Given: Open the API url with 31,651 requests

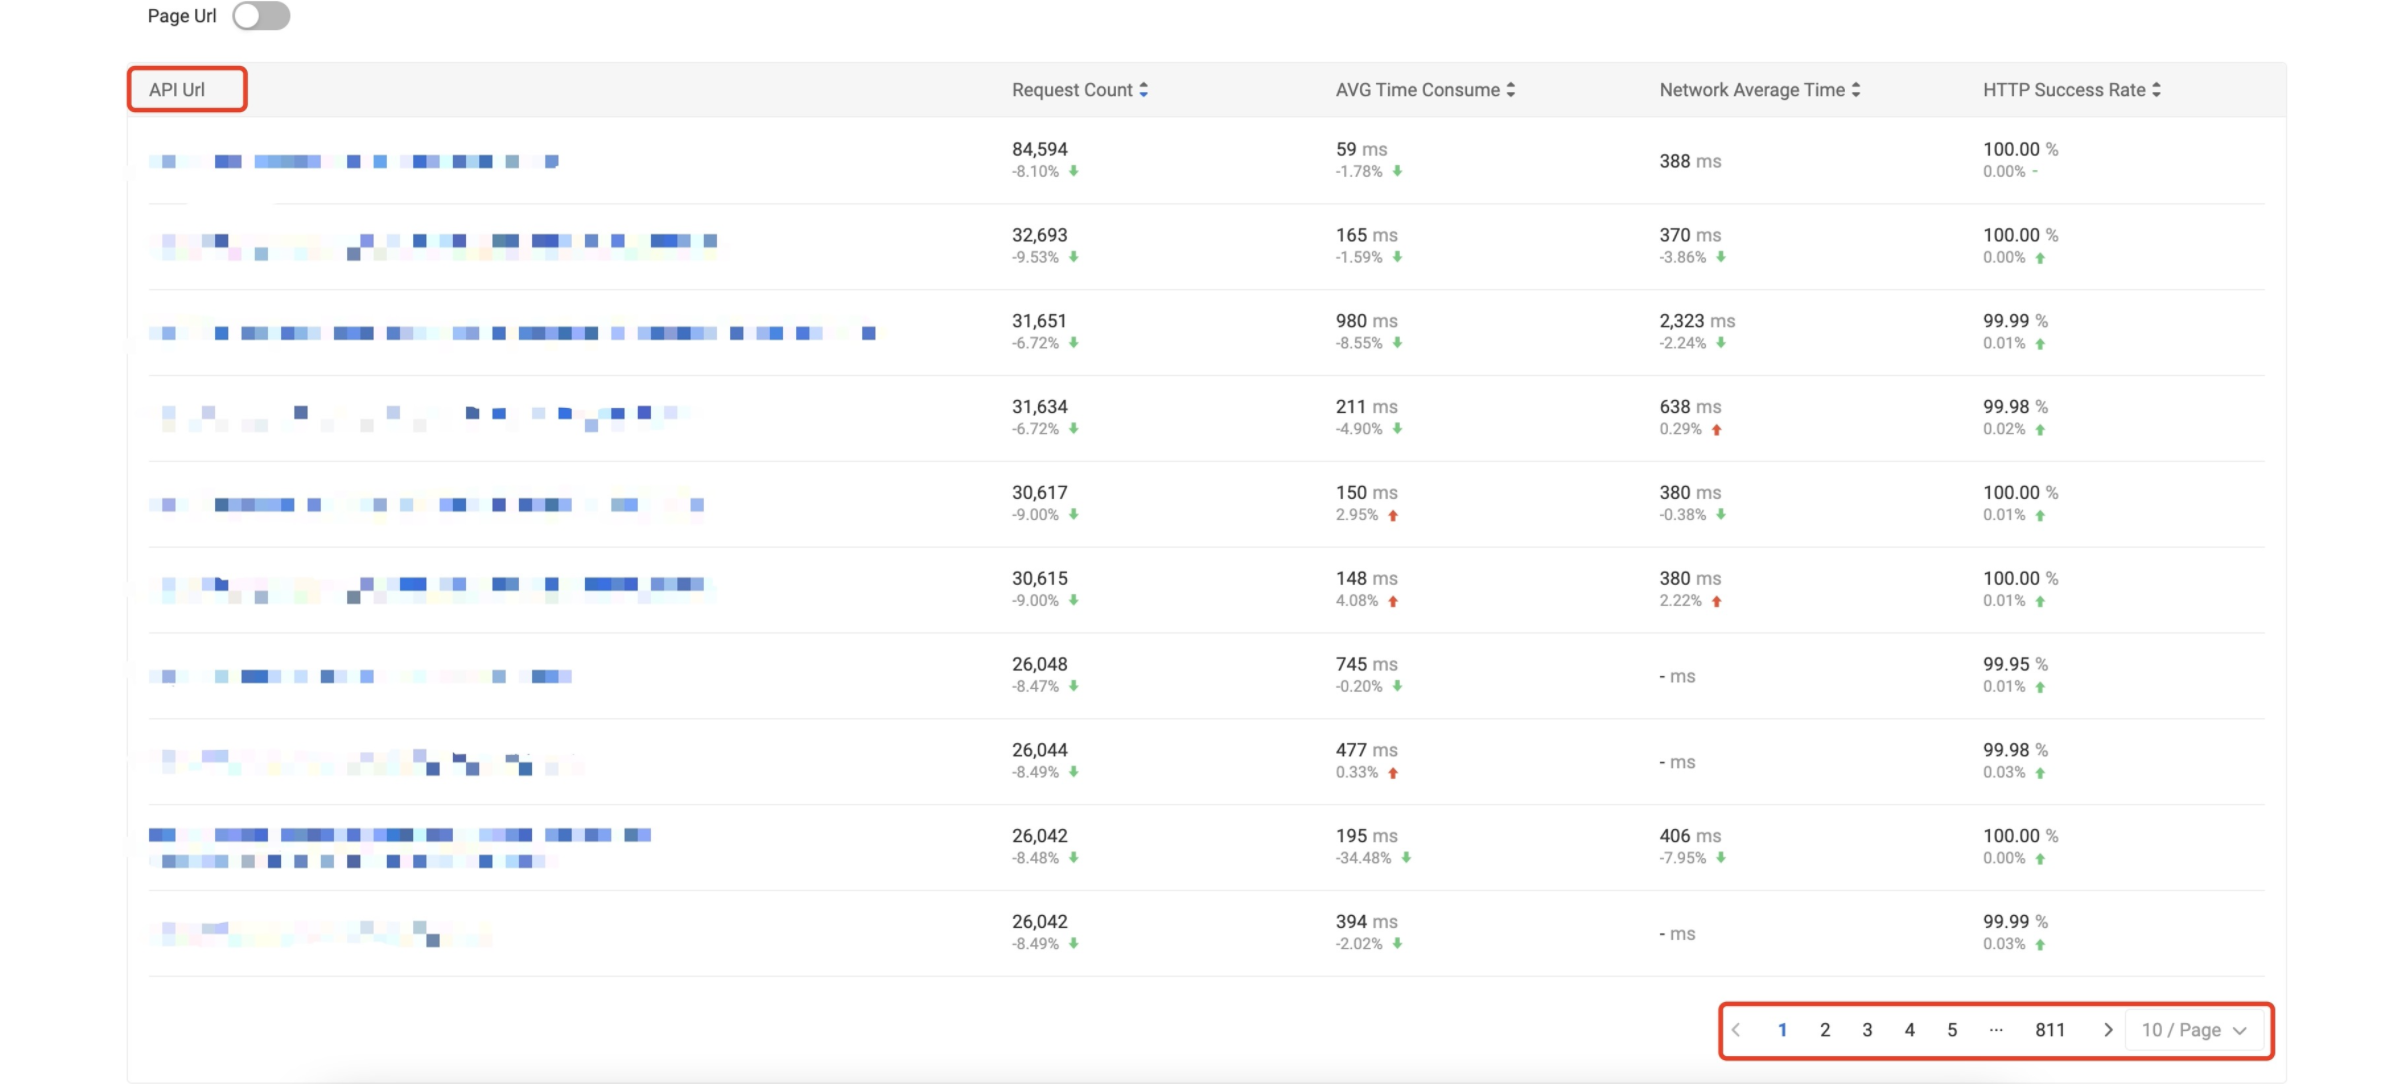Looking at the screenshot, I should tap(512, 333).
